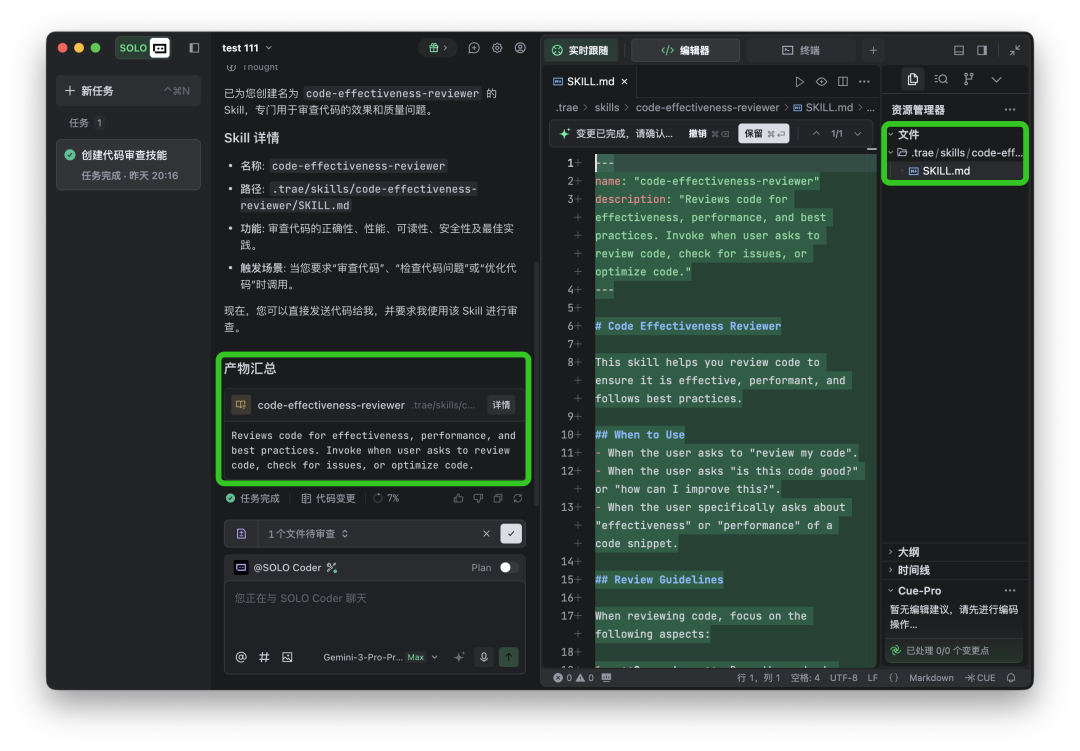Image resolution: width=1080 pixels, height=751 pixels.
Task: Open 详情 for code-effectiveness-reviewer skill
Action: tap(501, 405)
